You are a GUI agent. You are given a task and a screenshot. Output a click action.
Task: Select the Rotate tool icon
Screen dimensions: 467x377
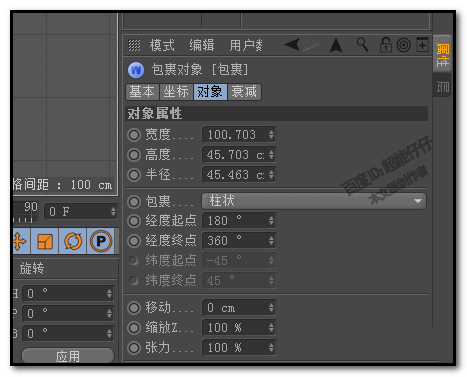[73, 241]
